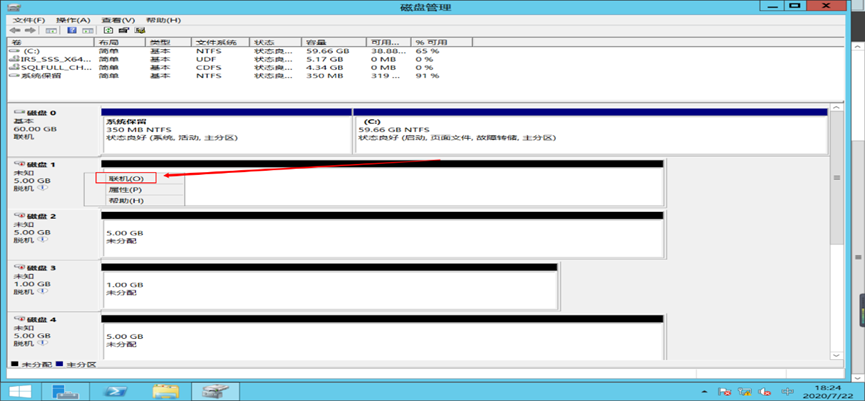Click the CDFS file system cell

(x=208, y=67)
